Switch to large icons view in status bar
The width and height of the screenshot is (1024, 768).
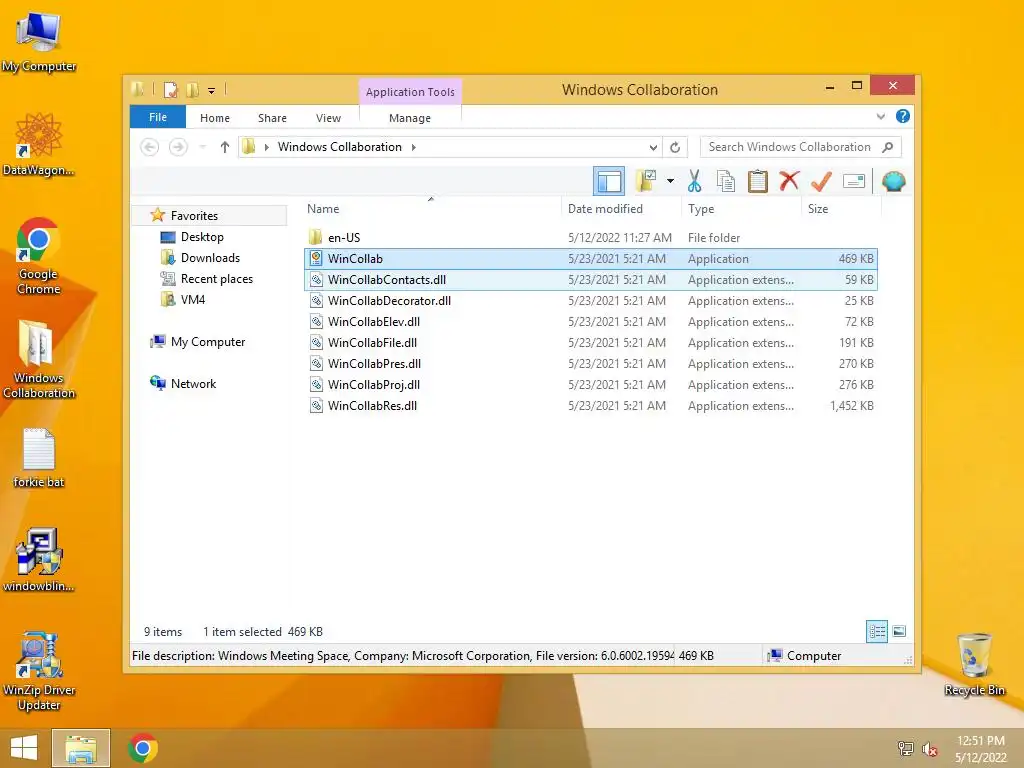pyautogui.click(x=899, y=631)
